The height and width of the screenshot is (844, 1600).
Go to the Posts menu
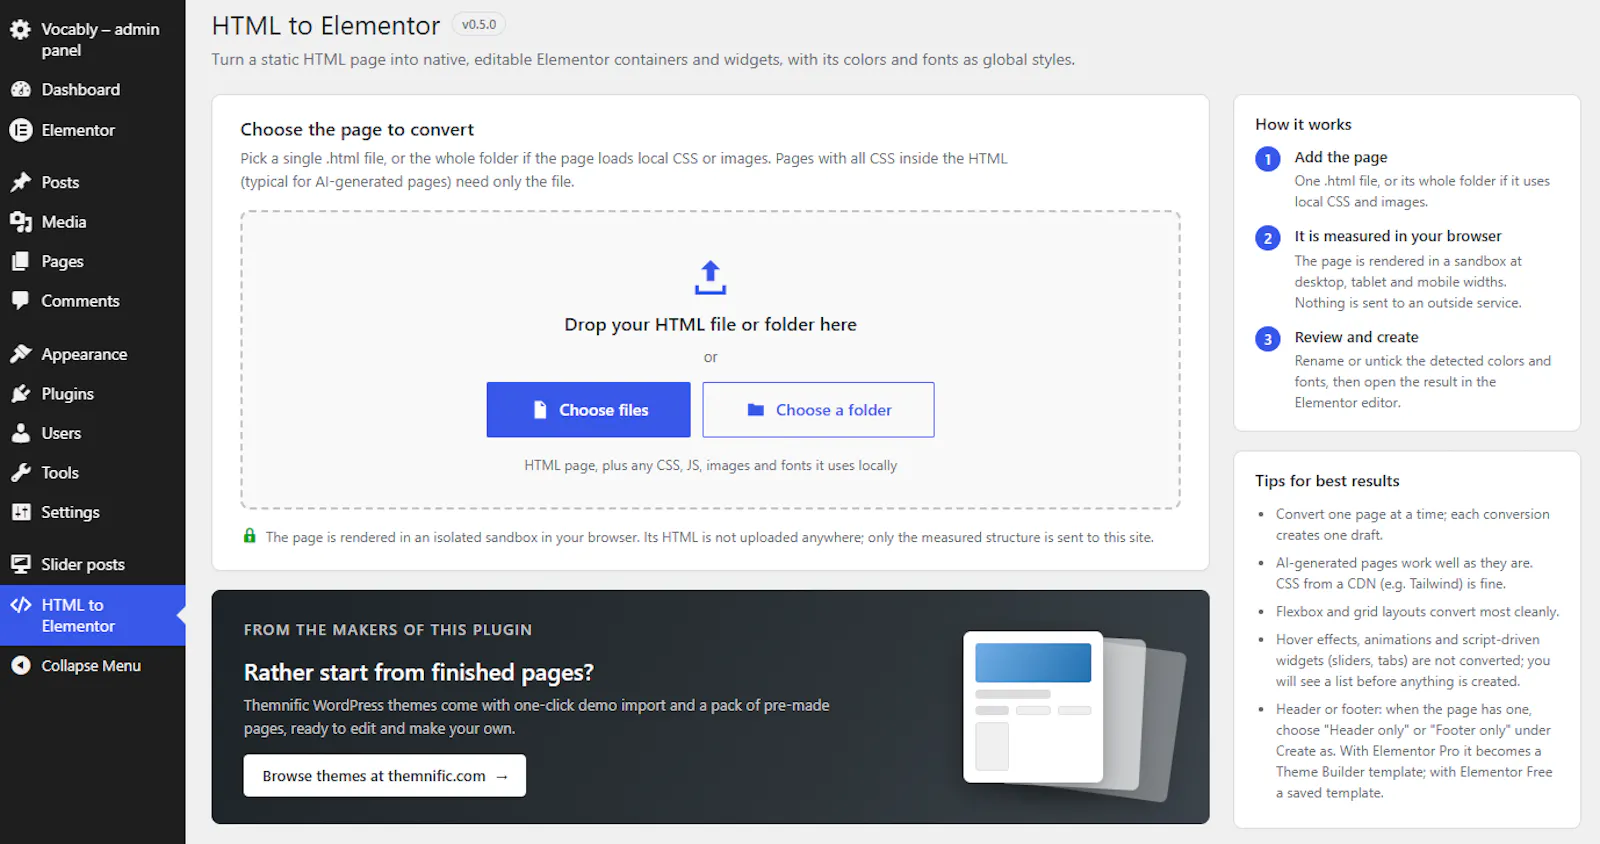(x=93, y=182)
